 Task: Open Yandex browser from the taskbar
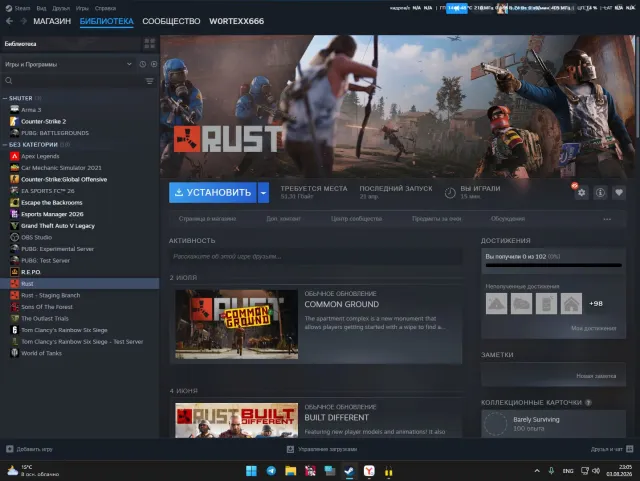(x=369, y=471)
